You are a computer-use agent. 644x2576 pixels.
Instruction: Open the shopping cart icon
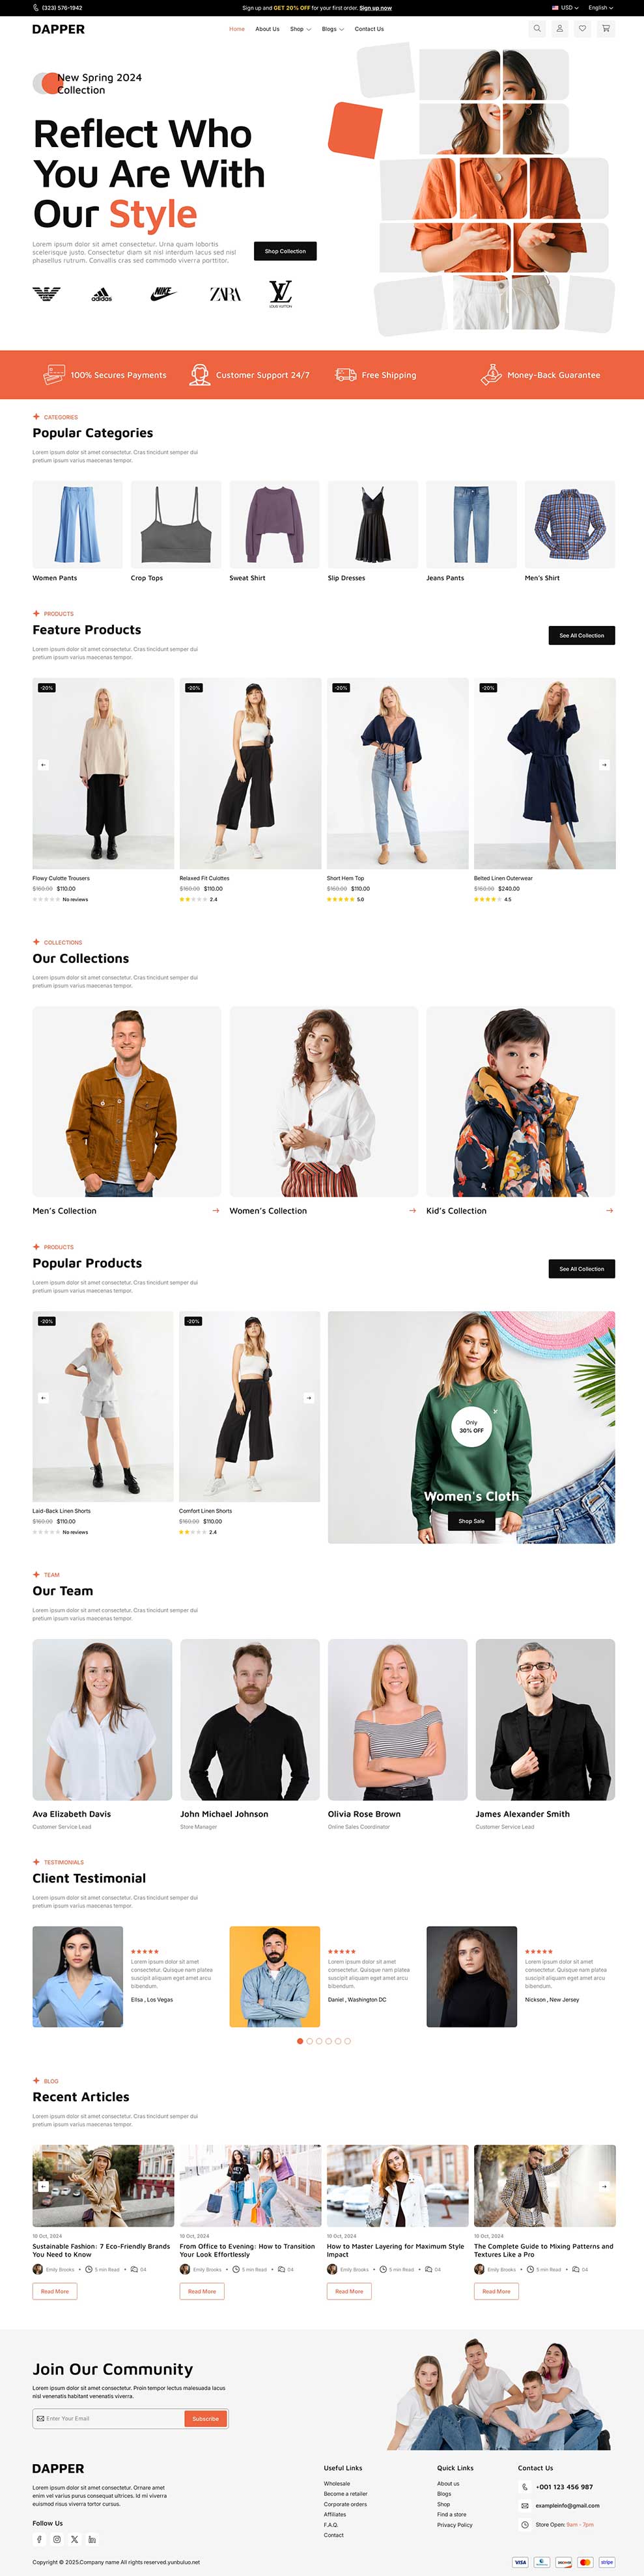coord(606,29)
